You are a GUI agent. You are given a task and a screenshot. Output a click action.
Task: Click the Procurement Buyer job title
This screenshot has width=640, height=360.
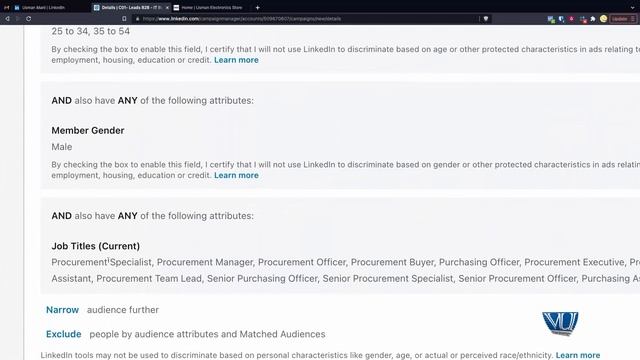(392, 262)
